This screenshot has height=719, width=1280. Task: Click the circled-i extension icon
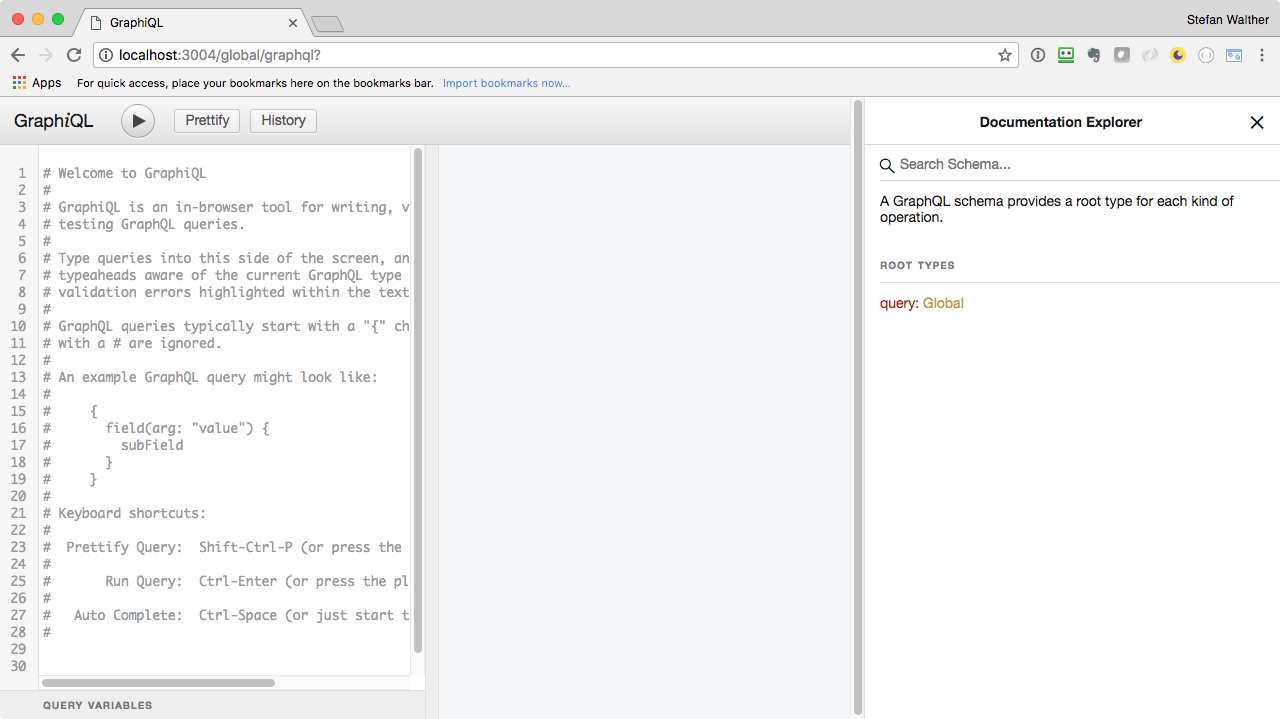(x=1038, y=55)
